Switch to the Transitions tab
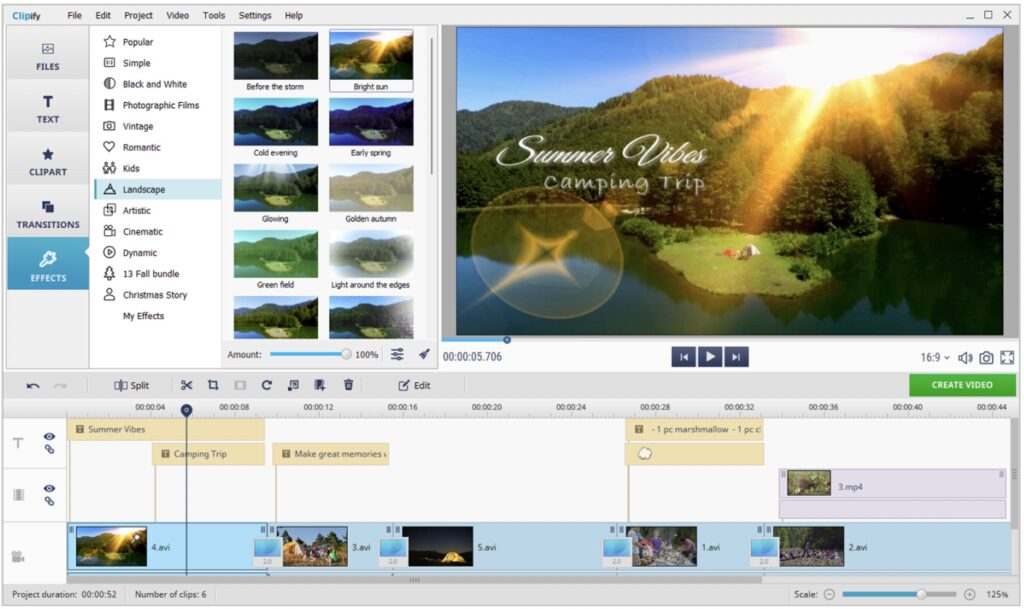The image size is (1024, 609). point(48,213)
